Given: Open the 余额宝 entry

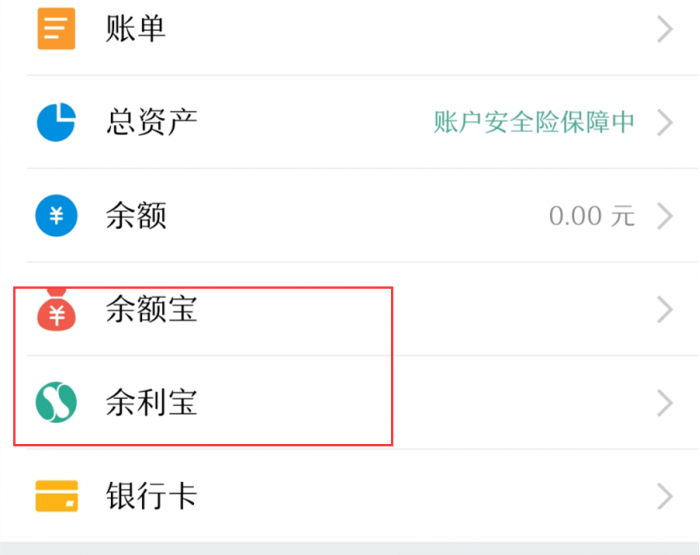Looking at the screenshot, I should [151, 310].
